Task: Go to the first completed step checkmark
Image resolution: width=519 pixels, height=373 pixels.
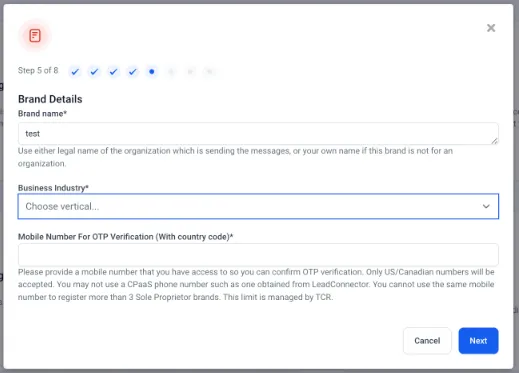Action: (75, 72)
